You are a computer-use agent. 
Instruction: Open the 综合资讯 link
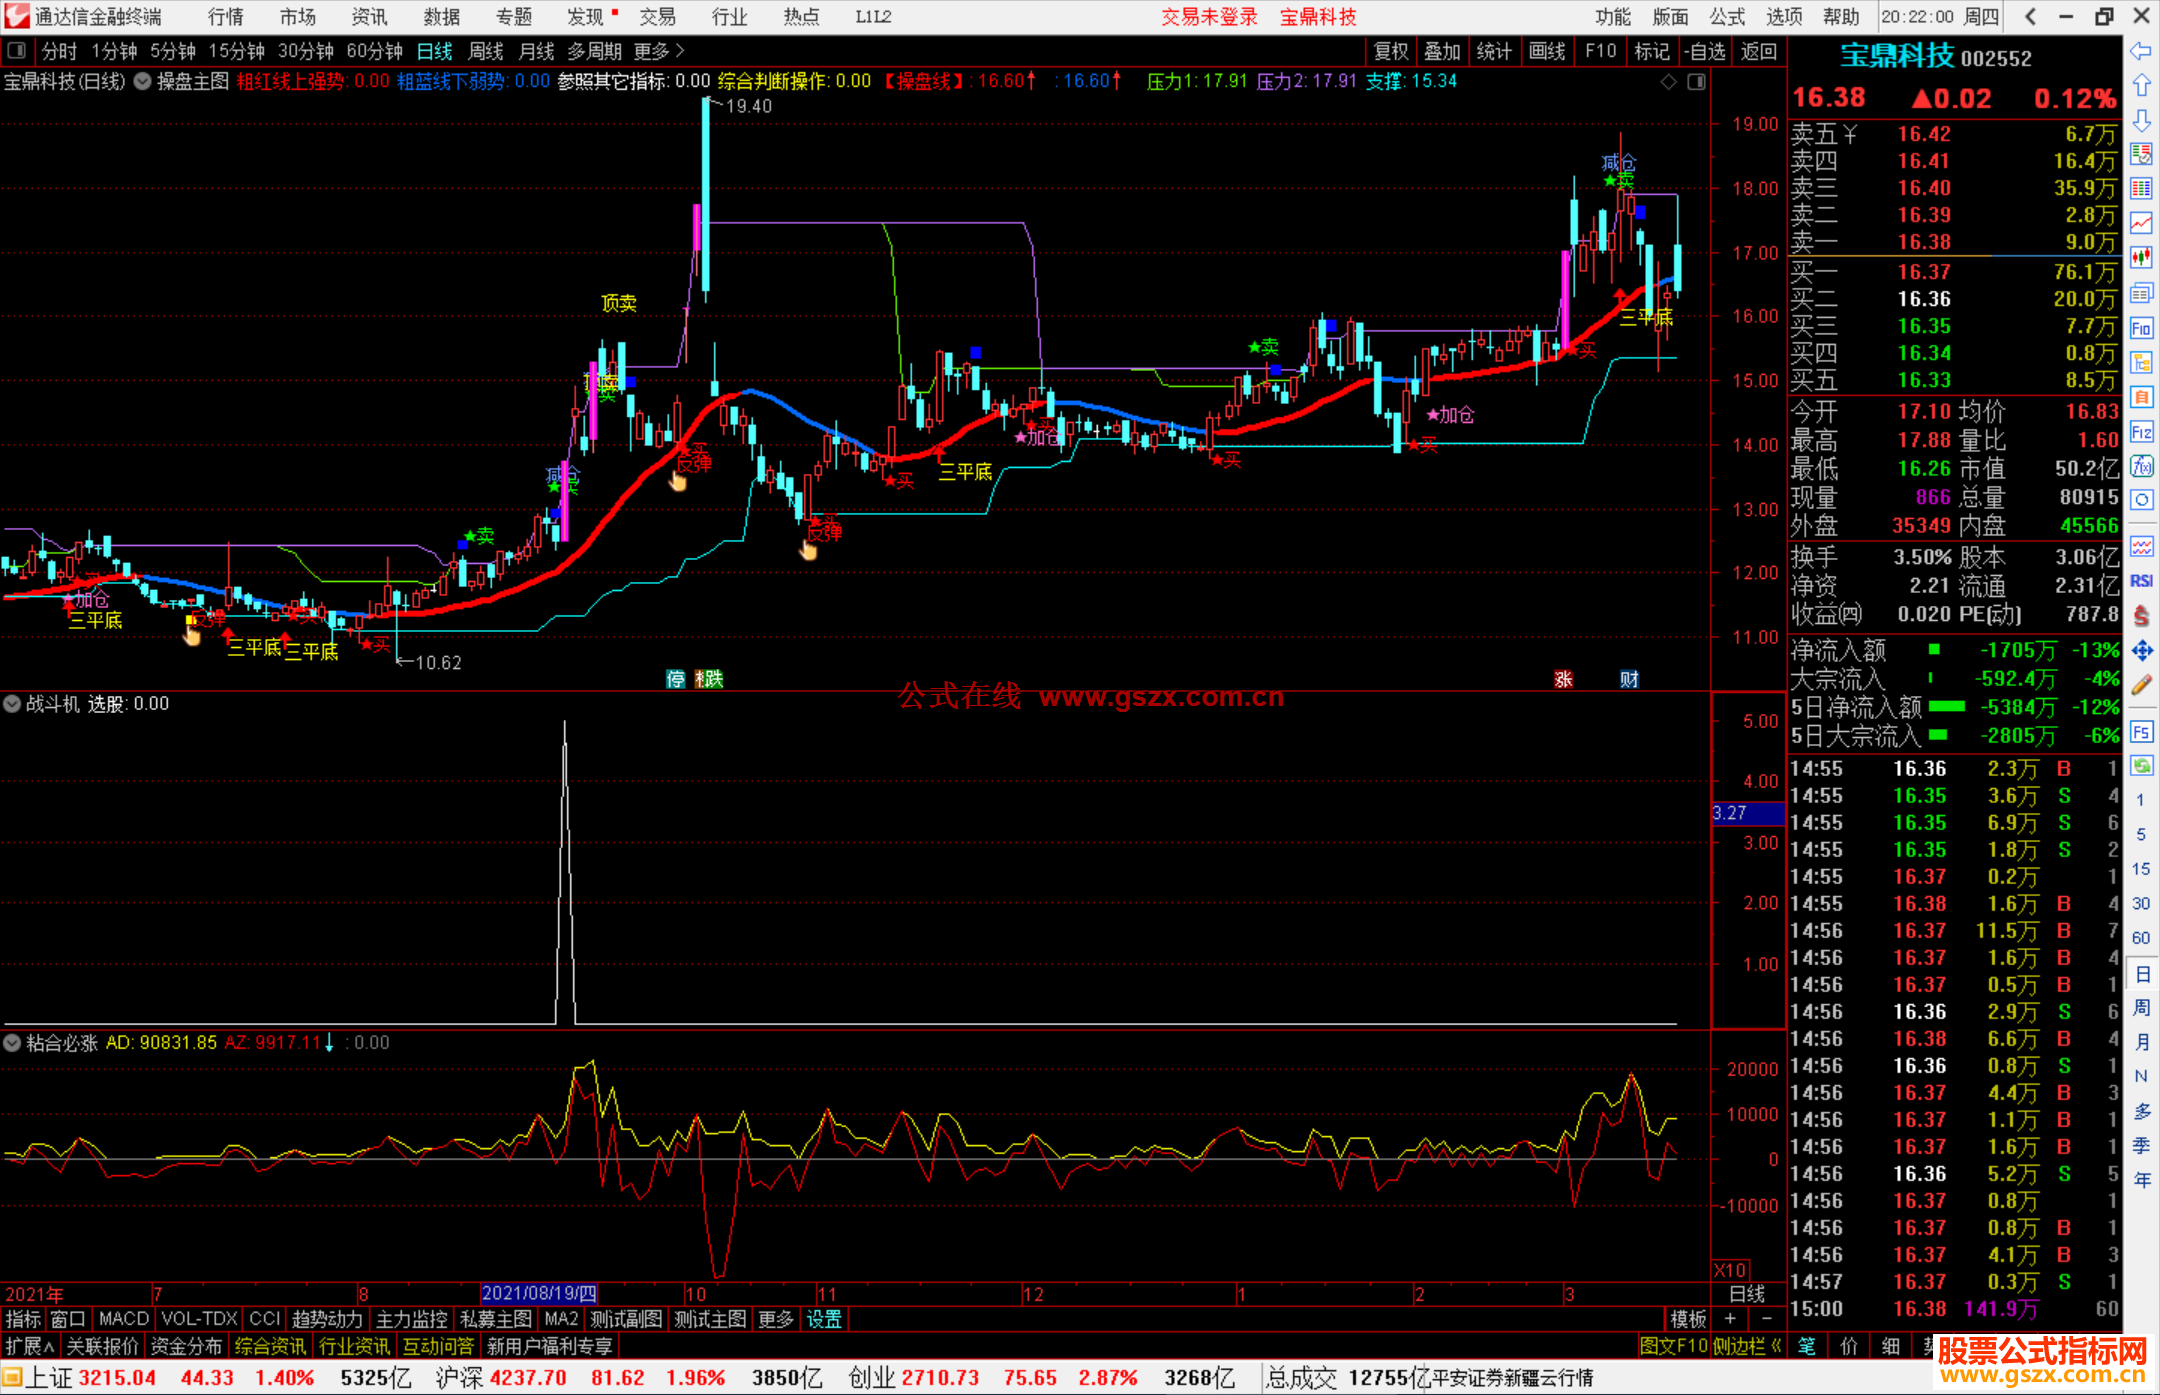(x=270, y=1346)
